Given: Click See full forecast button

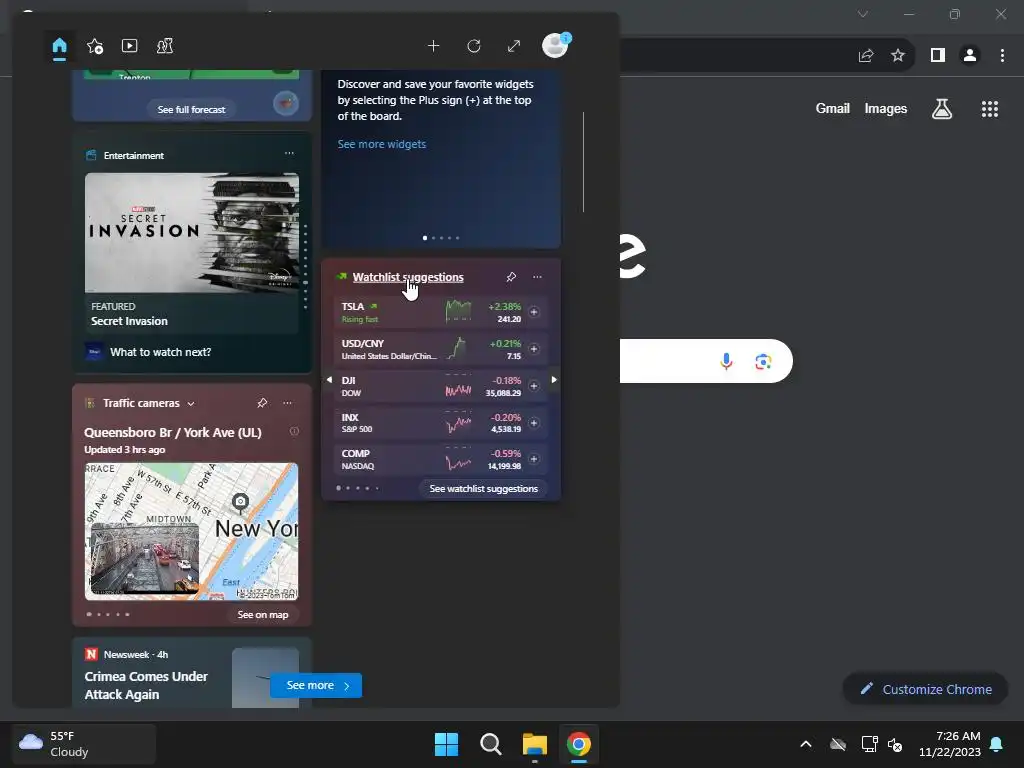Looking at the screenshot, I should 191,109.
